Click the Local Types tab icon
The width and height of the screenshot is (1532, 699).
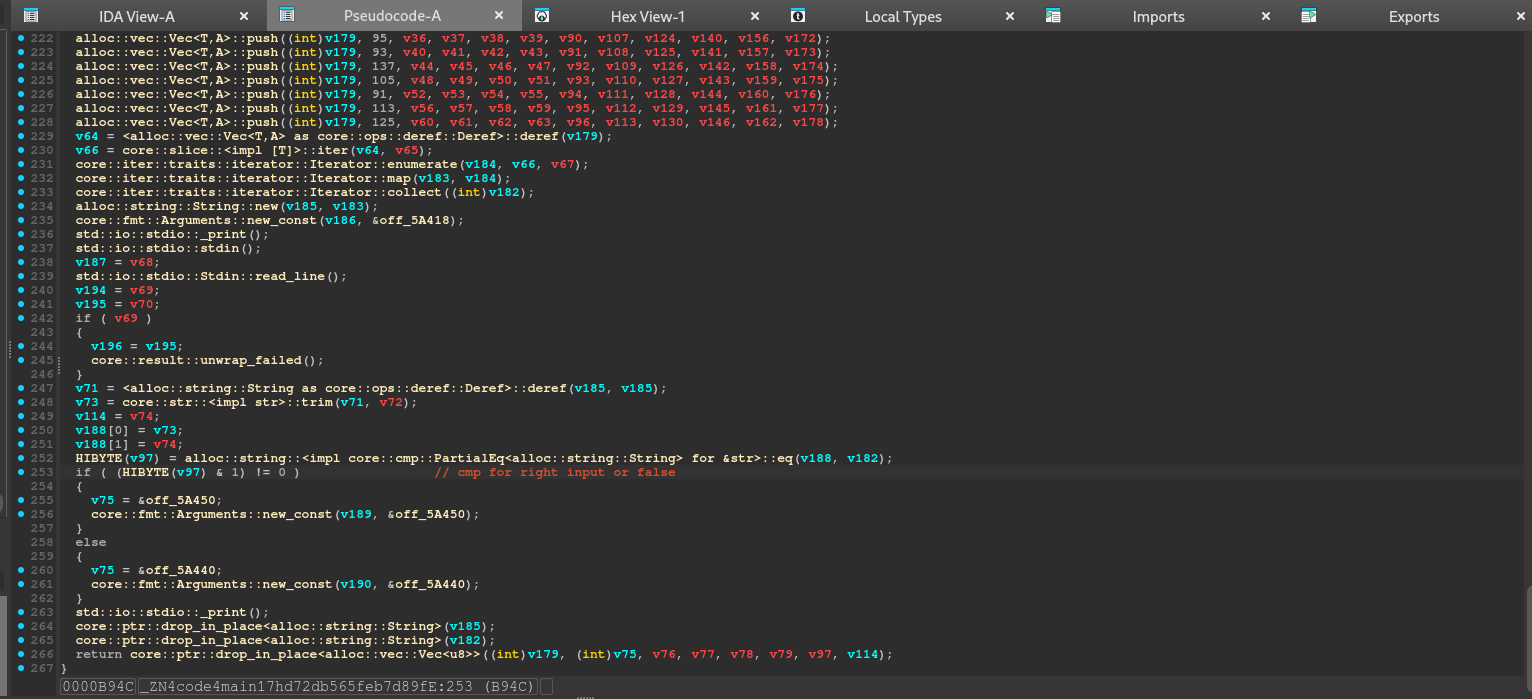point(798,16)
